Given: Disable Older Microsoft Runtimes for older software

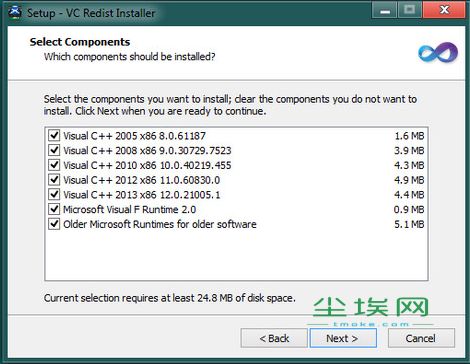Looking at the screenshot, I should [x=54, y=224].
